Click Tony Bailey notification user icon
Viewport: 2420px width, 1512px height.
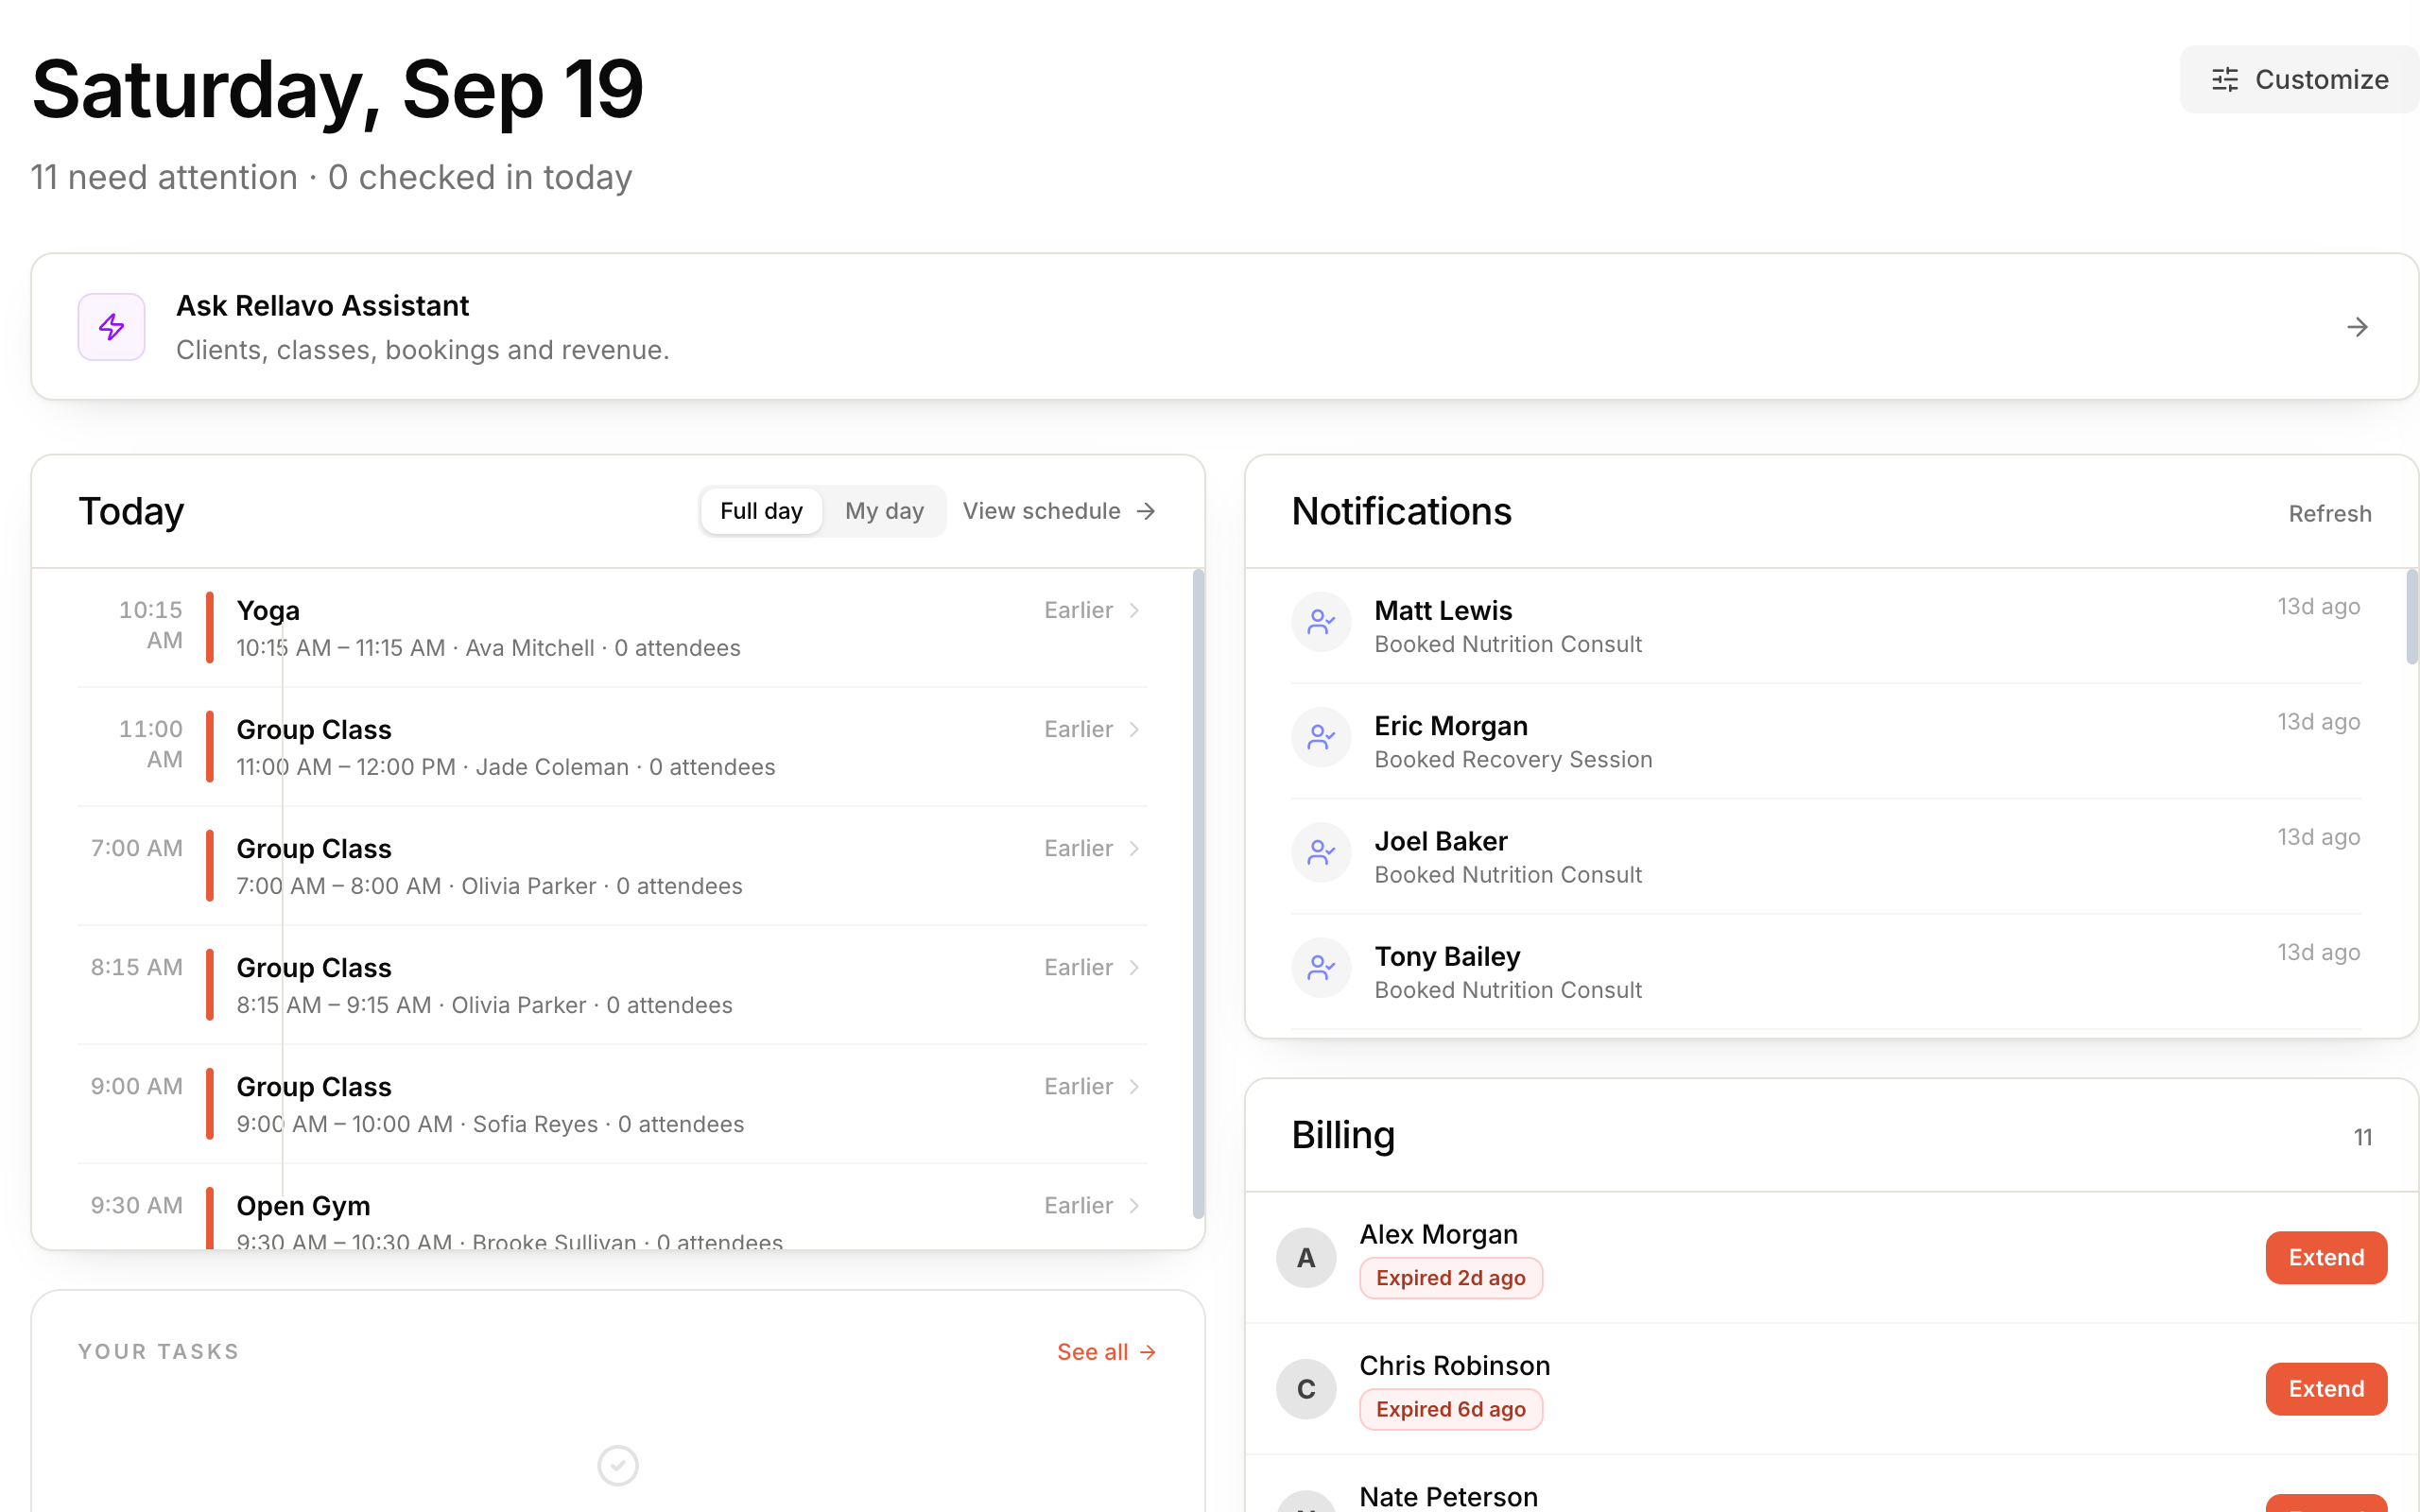pos(1321,967)
